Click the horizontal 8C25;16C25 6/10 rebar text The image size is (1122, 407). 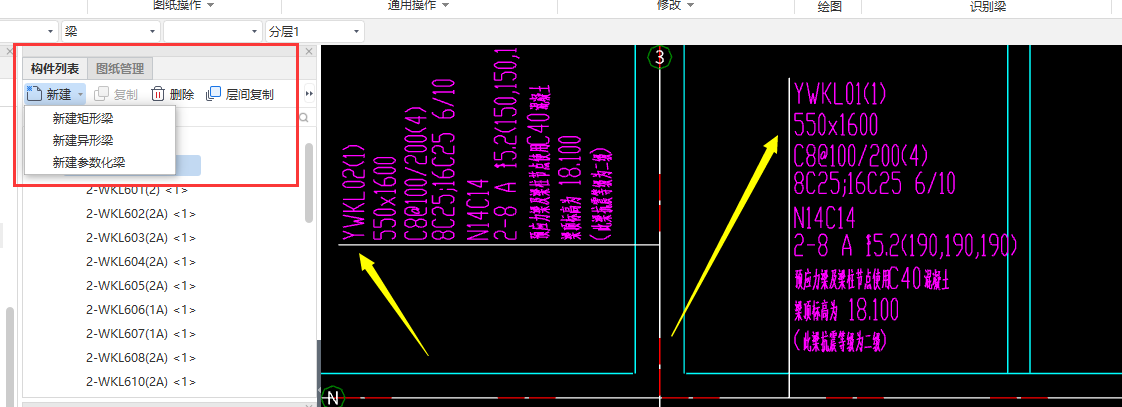pyautogui.click(x=875, y=184)
